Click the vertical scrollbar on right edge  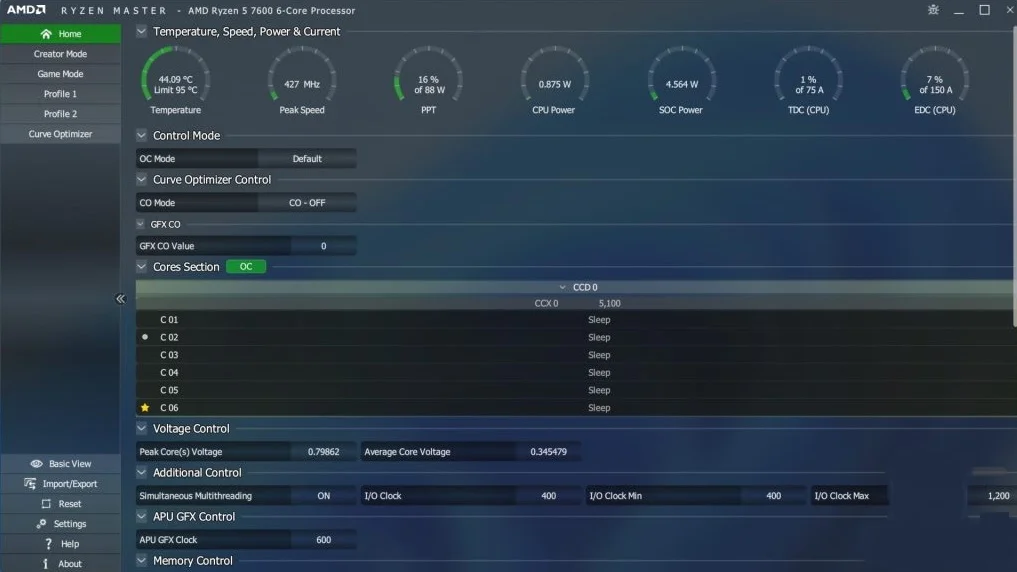[1014, 175]
